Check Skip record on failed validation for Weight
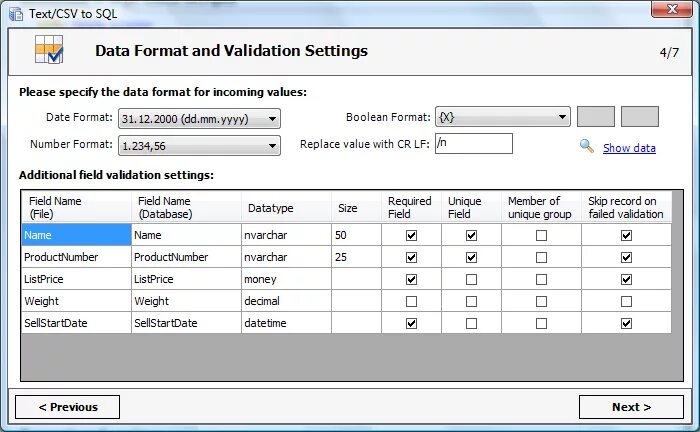700x432 pixels. click(626, 301)
